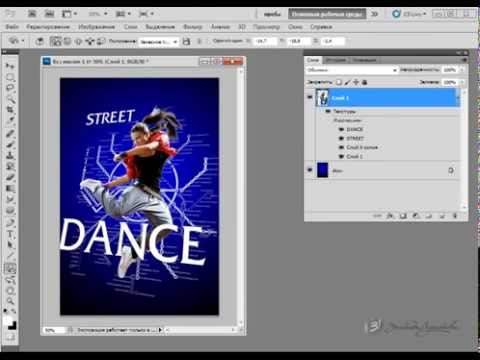Screen dimensions: 480x360
Task: Open the Изображение menu
Action: coord(97,27)
